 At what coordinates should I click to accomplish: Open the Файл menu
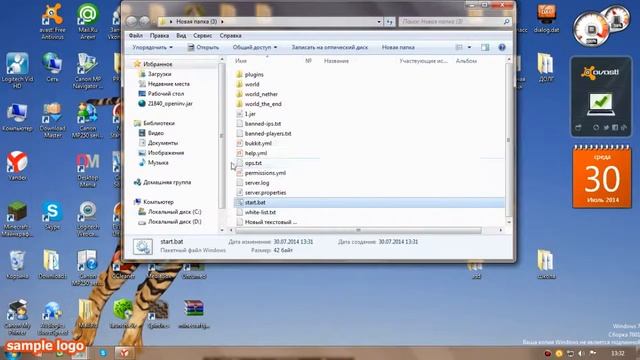[x=136, y=36]
